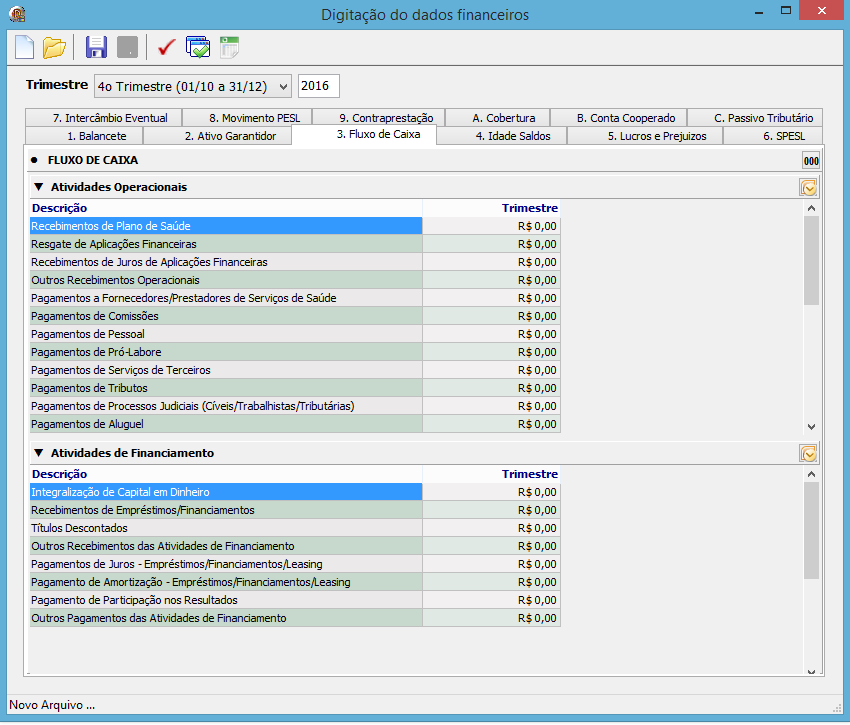
Task: Click the new file blank page icon
Action: (x=24, y=47)
